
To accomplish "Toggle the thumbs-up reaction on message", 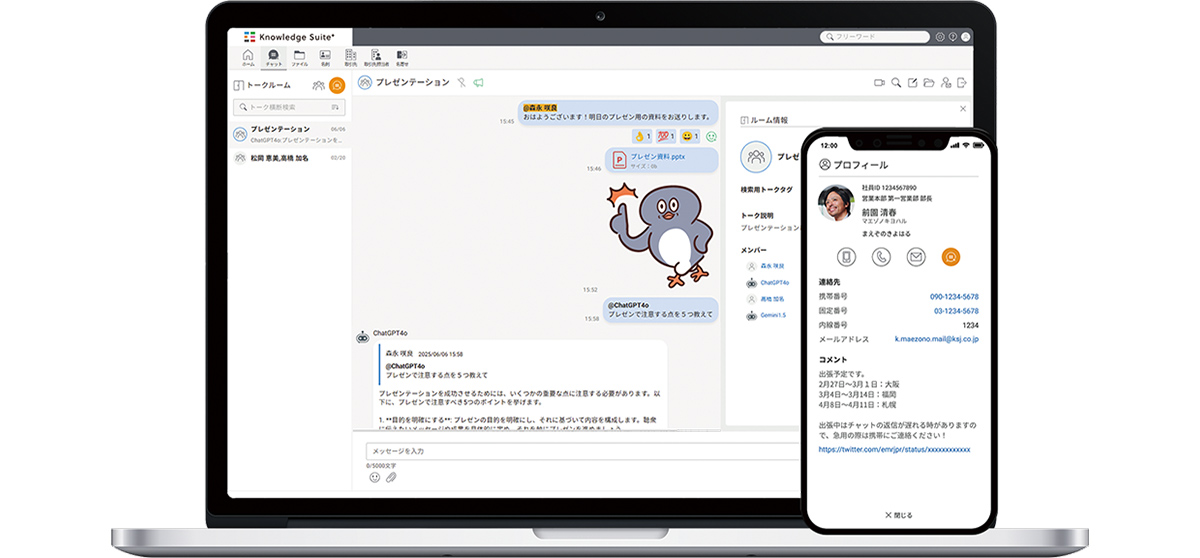I will click(642, 136).
